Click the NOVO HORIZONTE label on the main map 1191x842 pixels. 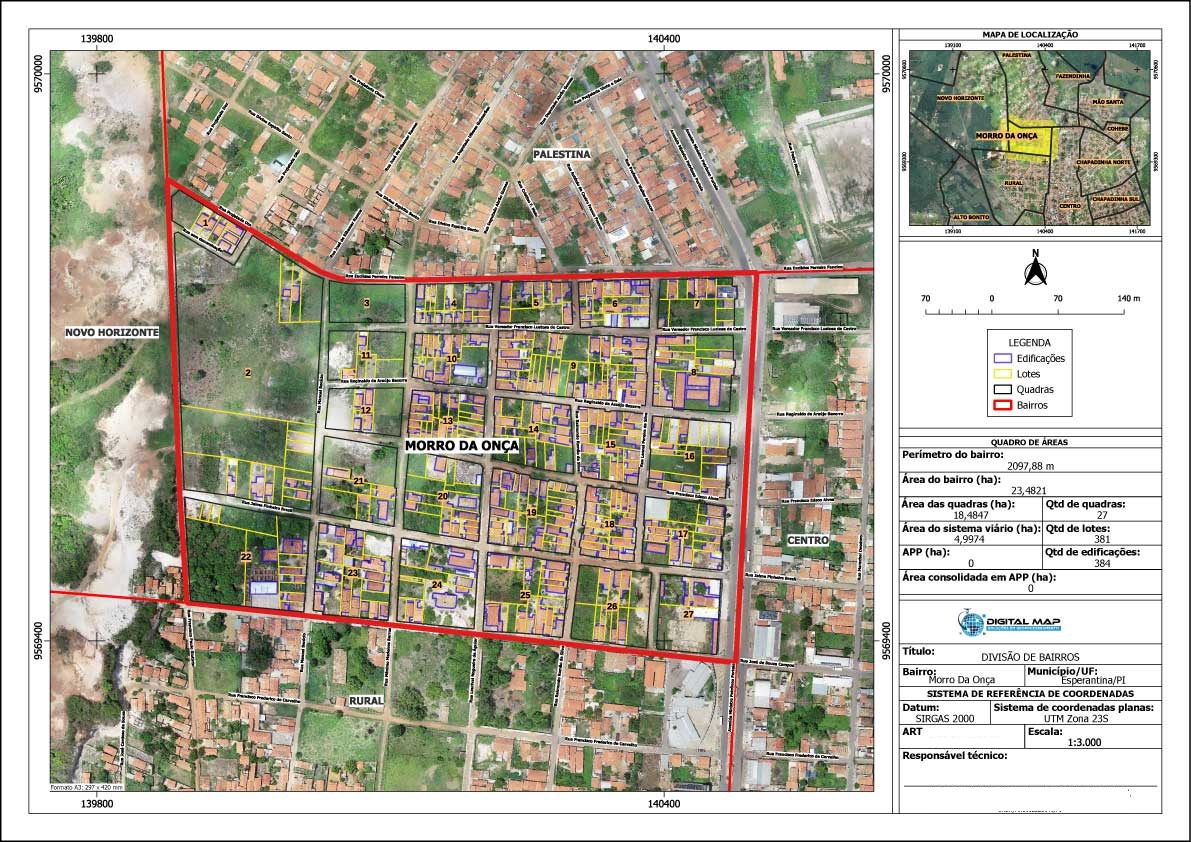(112, 332)
